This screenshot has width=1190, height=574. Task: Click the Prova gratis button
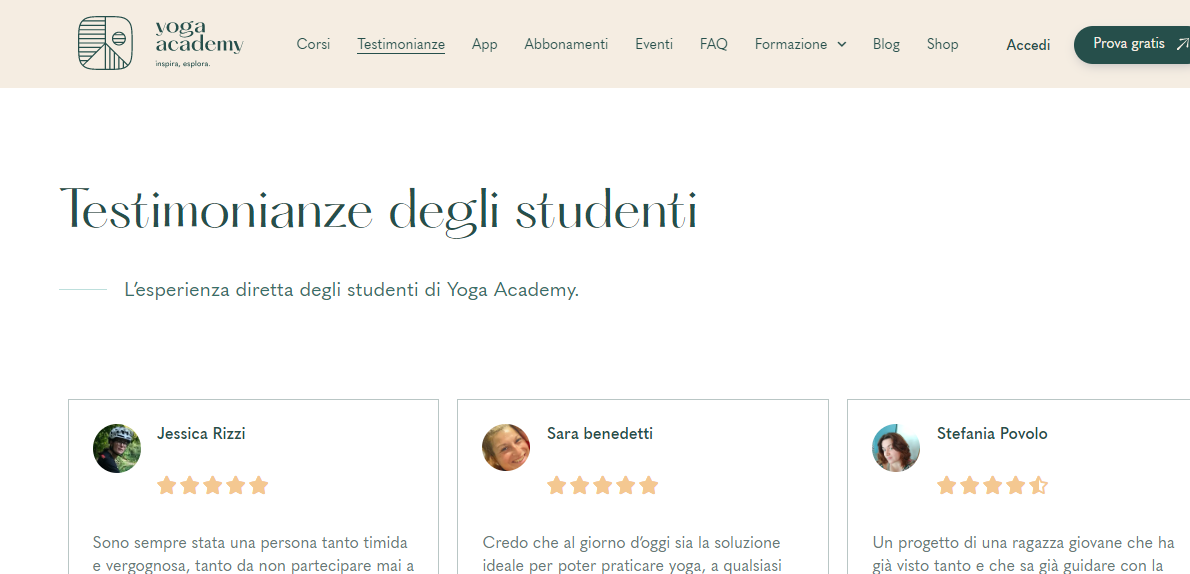click(x=1132, y=45)
